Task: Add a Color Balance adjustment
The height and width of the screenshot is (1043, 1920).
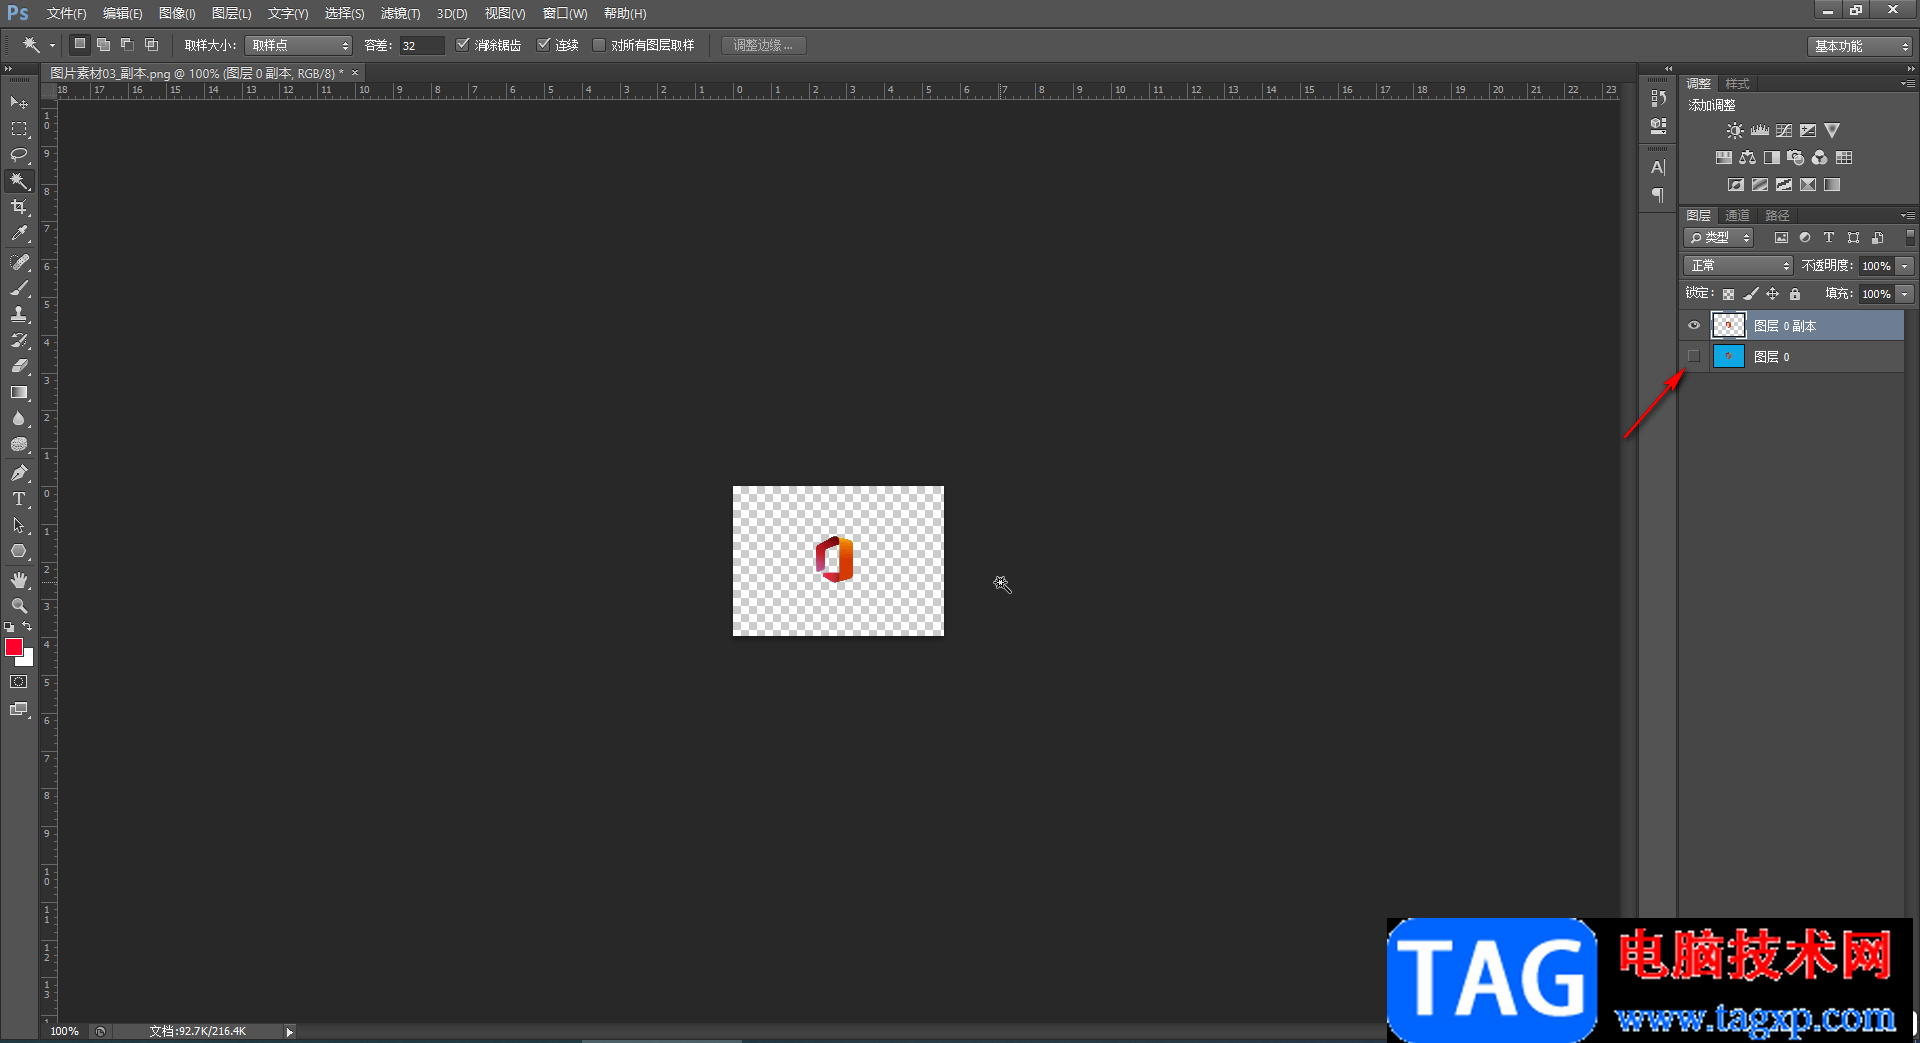Action: point(1747,158)
